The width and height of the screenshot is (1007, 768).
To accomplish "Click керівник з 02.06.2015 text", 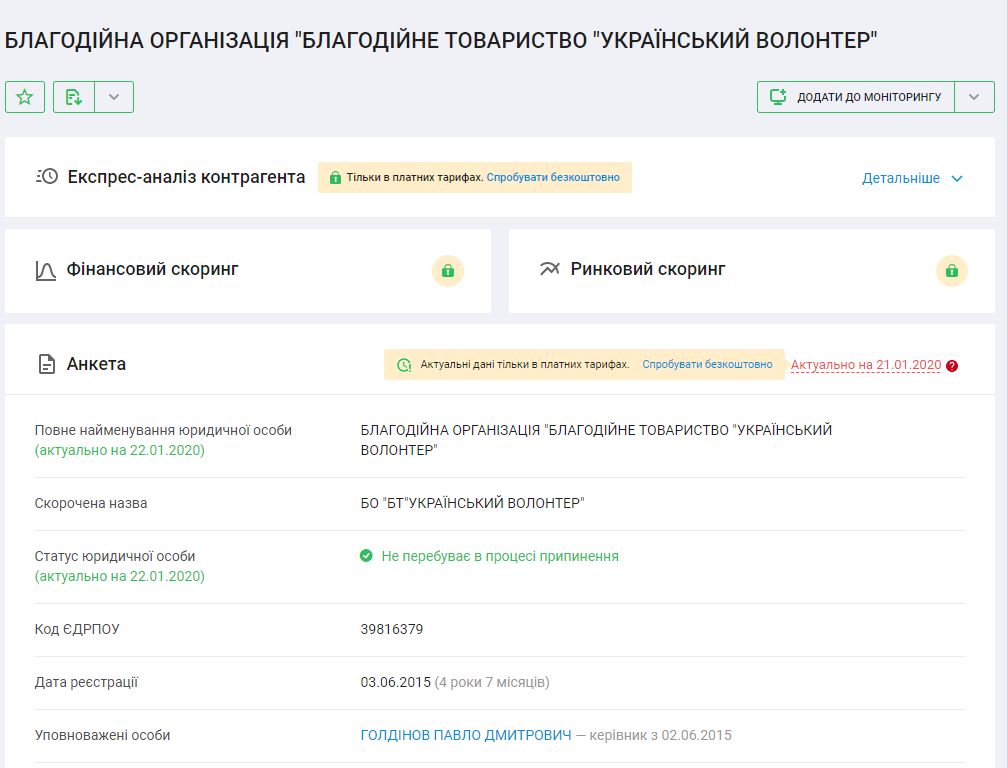I will 660,735.
